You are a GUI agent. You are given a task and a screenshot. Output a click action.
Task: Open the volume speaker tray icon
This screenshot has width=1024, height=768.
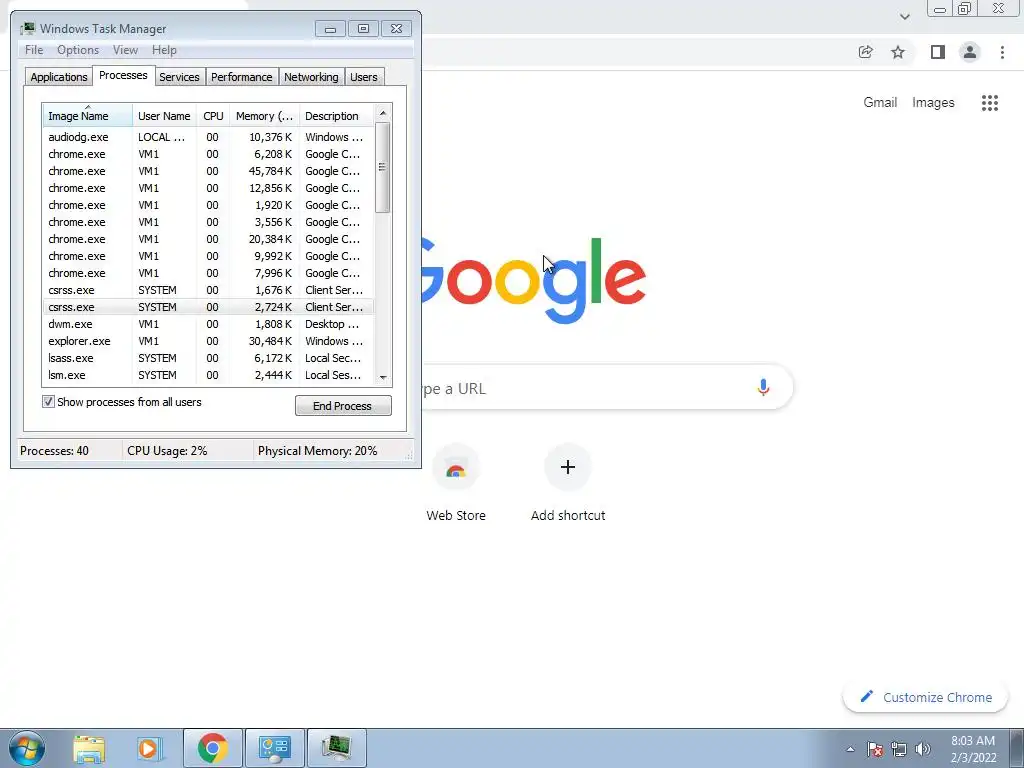[x=923, y=749]
